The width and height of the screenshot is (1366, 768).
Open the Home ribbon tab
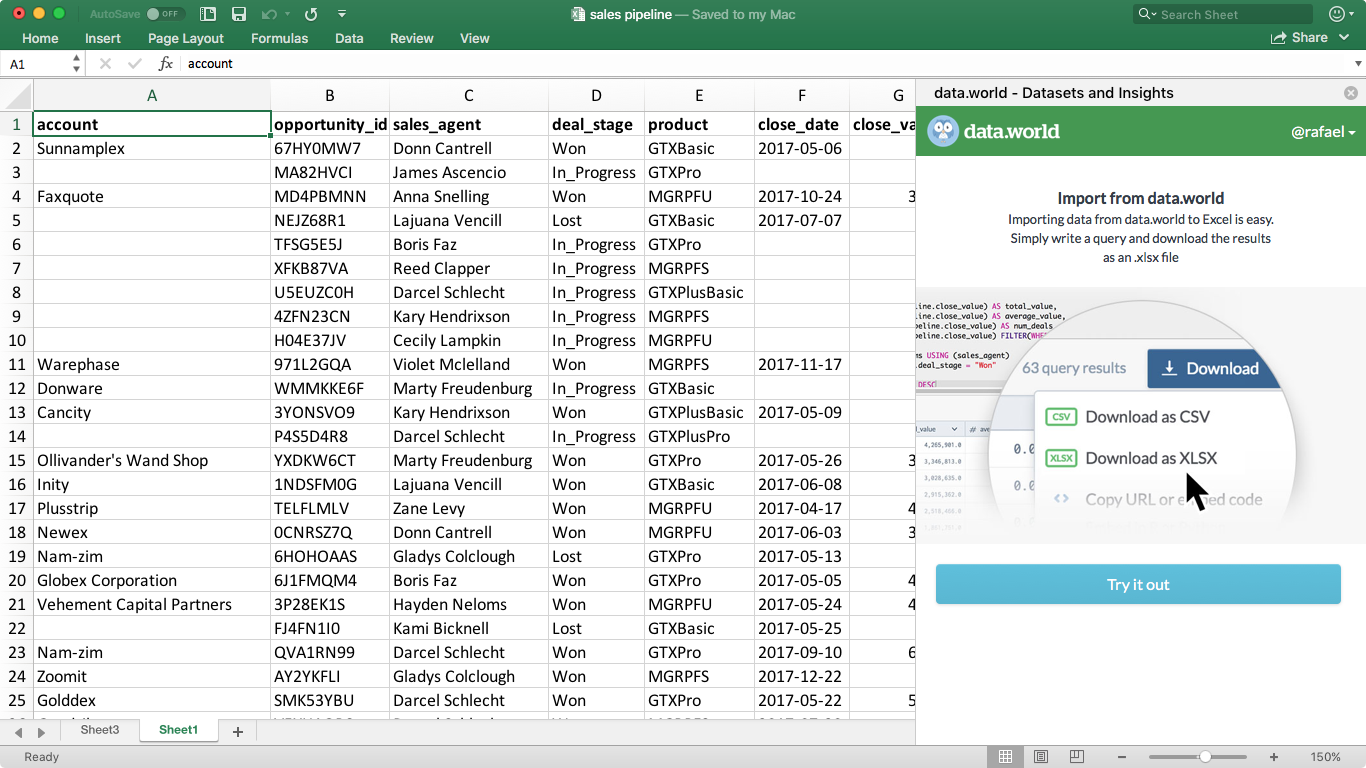tap(40, 38)
